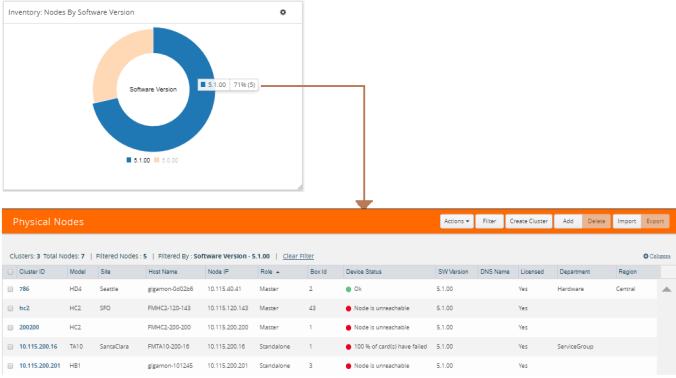Screen dimensions: 676x378
Task: Click the Hardware department cell
Action: pos(570,289)
